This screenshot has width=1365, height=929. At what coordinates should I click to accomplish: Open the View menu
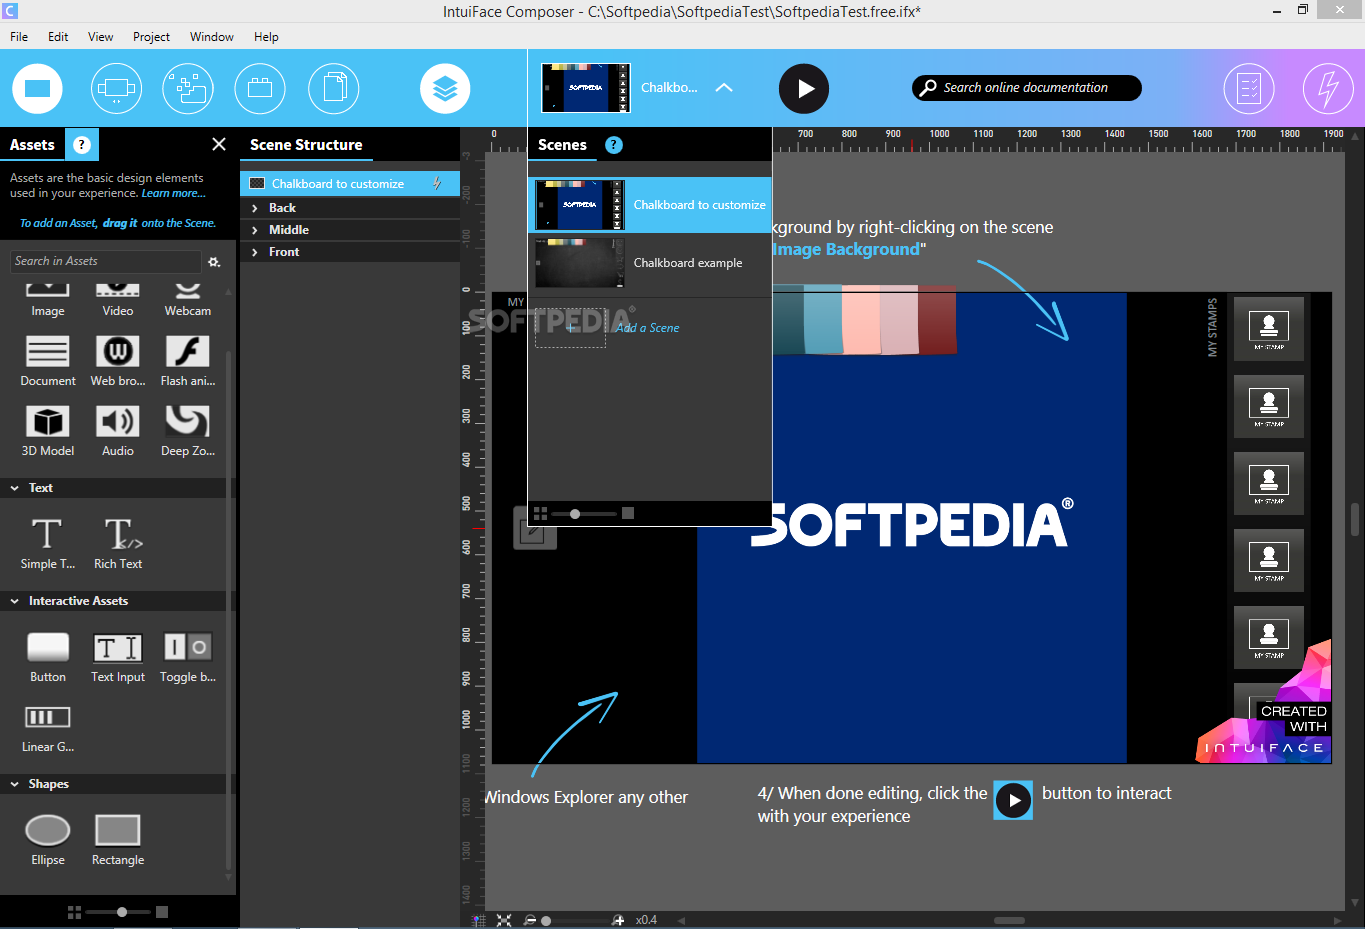[100, 37]
